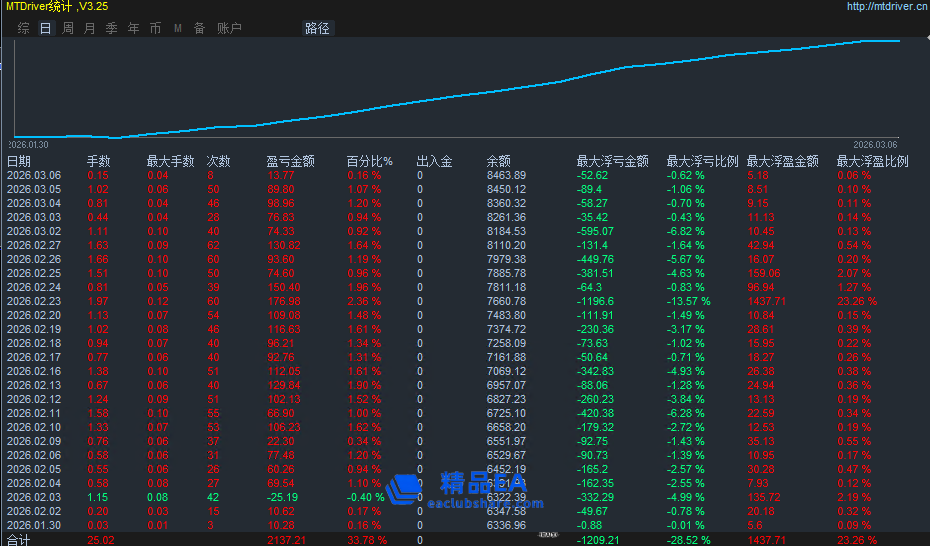Click the 最大浮亏比例 column header
The width and height of the screenshot is (930, 546).
702,161
